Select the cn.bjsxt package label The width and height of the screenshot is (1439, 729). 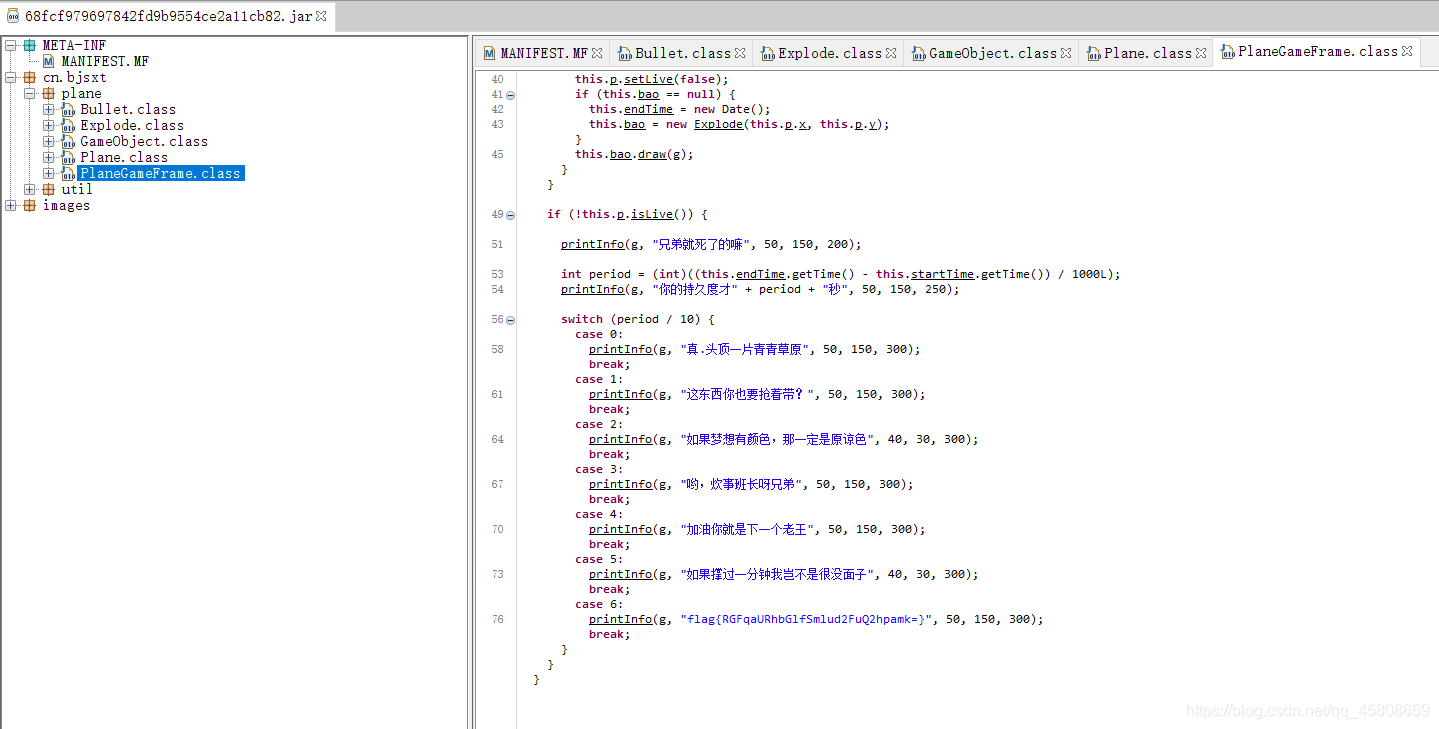pyautogui.click(x=74, y=77)
